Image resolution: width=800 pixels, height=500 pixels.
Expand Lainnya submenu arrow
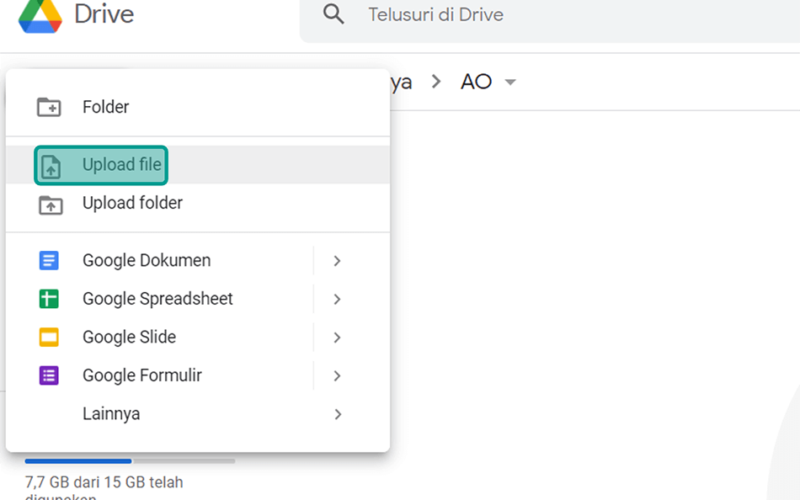(337, 414)
